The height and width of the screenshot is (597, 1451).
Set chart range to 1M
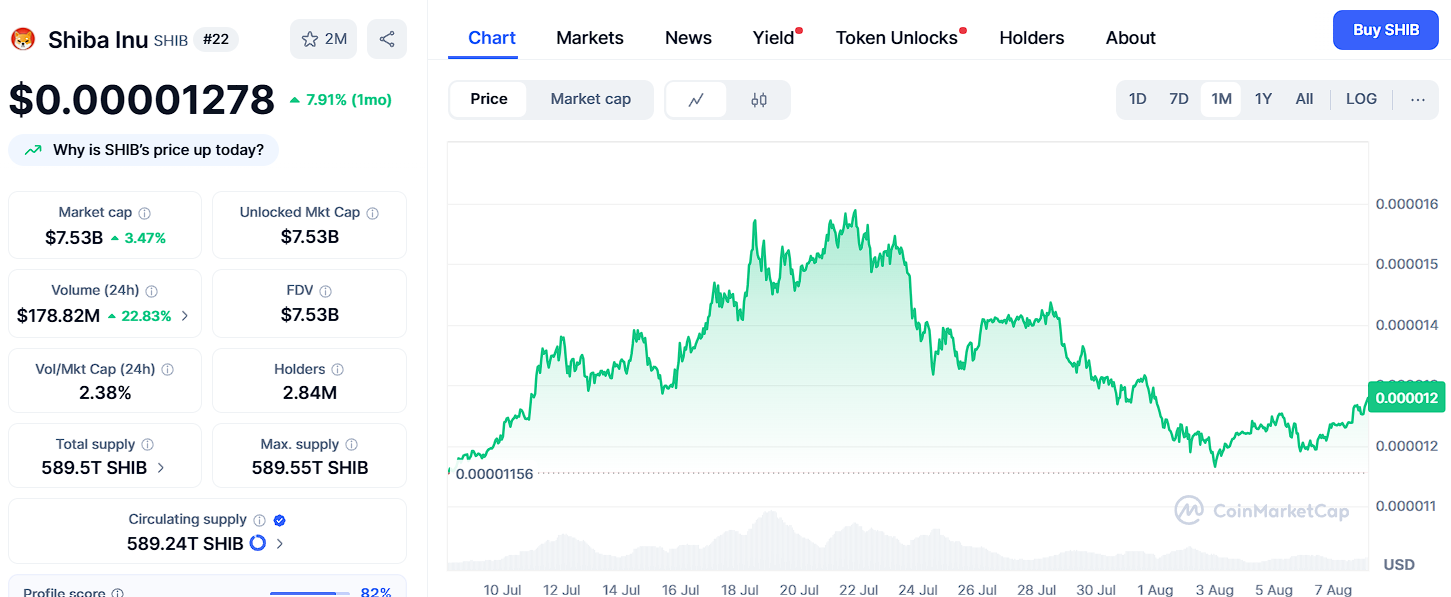[x=1221, y=99]
